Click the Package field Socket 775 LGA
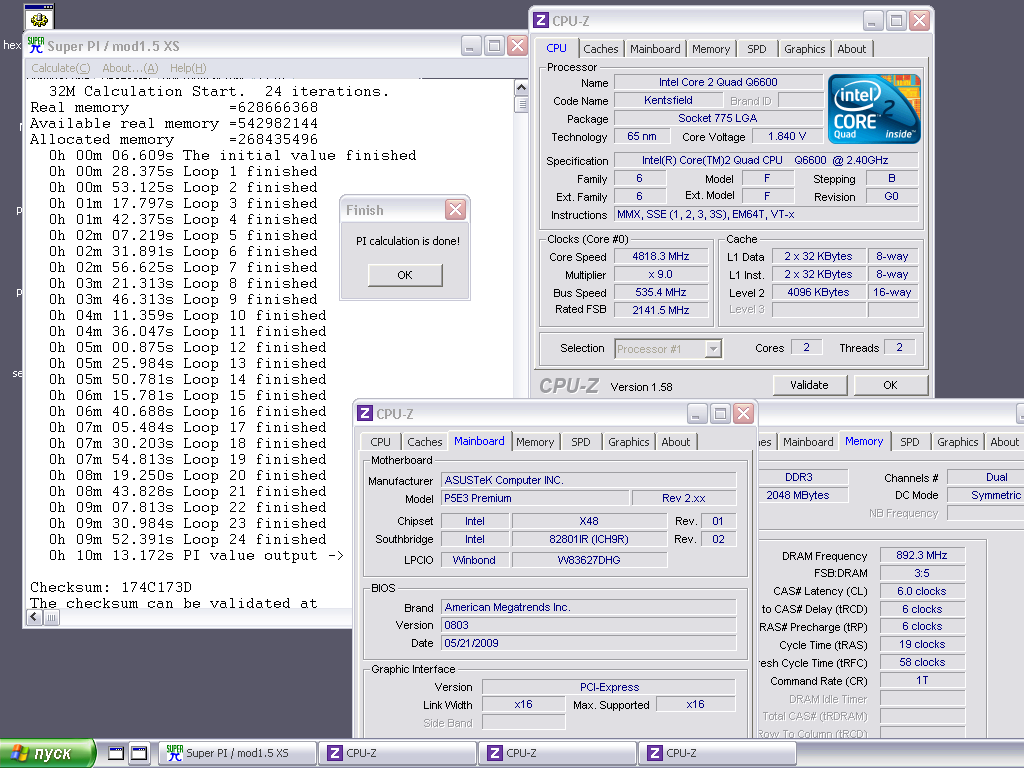Image resolution: width=1024 pixels, height=768 pixels. (718, 118)
